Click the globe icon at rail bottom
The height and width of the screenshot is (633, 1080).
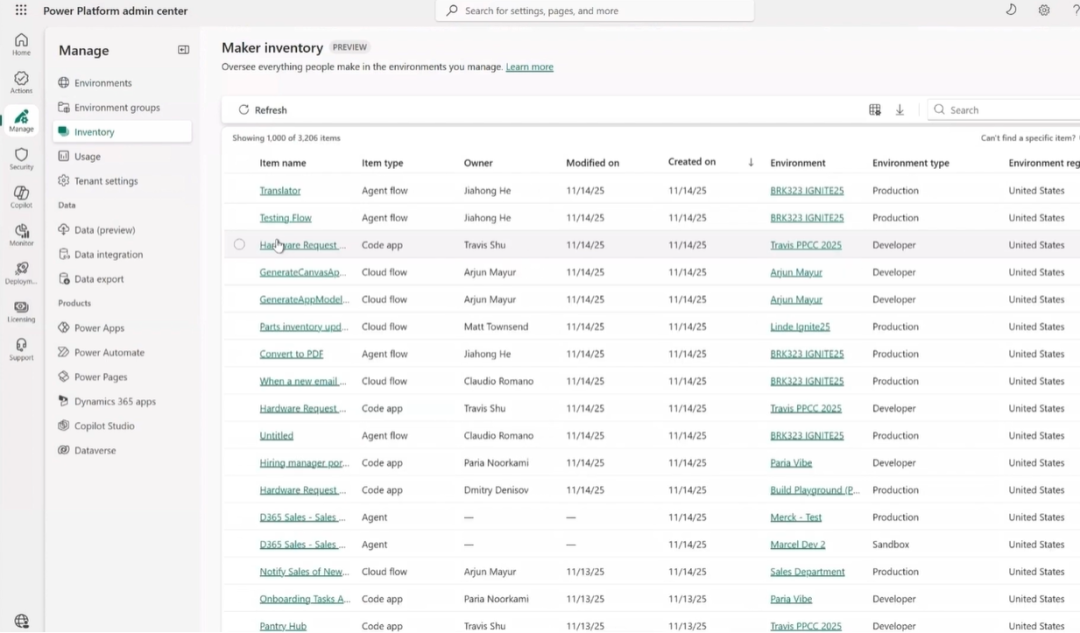[x=21, y=621]
